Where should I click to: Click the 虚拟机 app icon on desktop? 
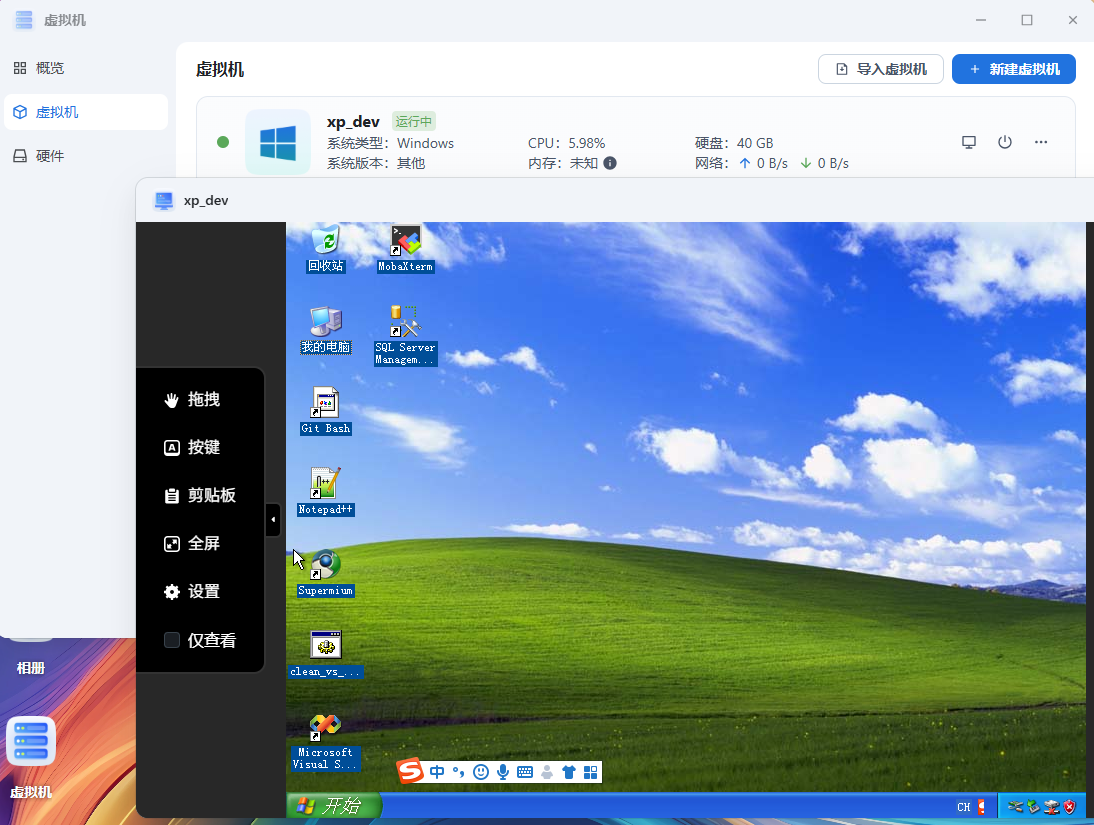pyautogui.click(x=31, y=741)
